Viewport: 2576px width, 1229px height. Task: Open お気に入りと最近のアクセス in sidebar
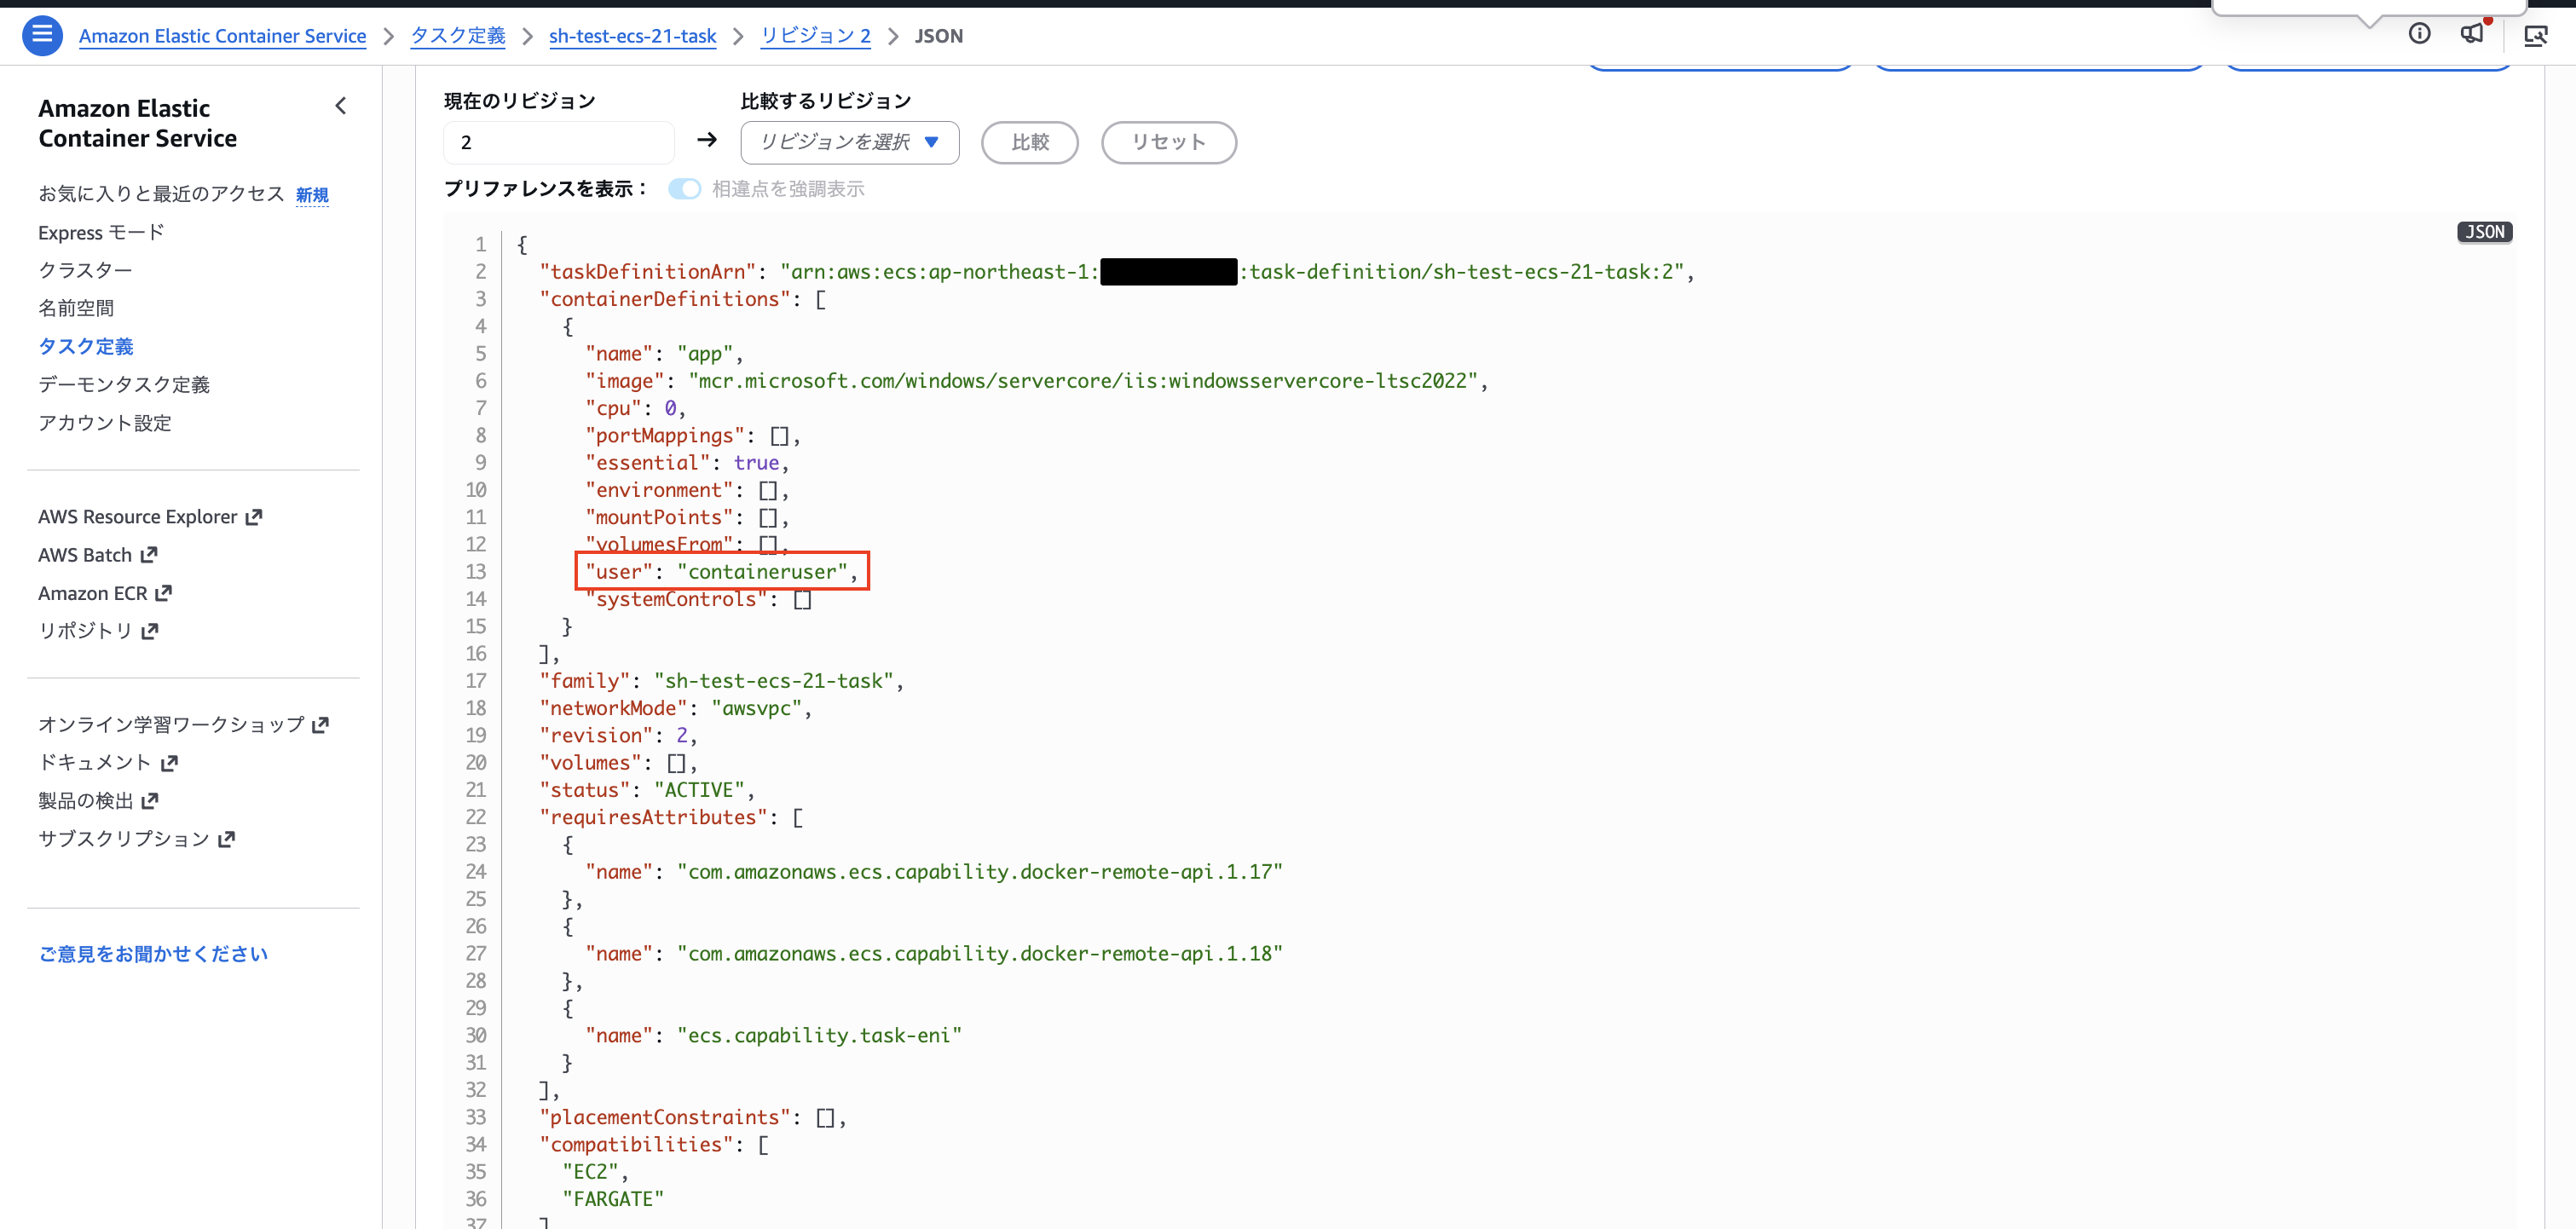[161, 194]
